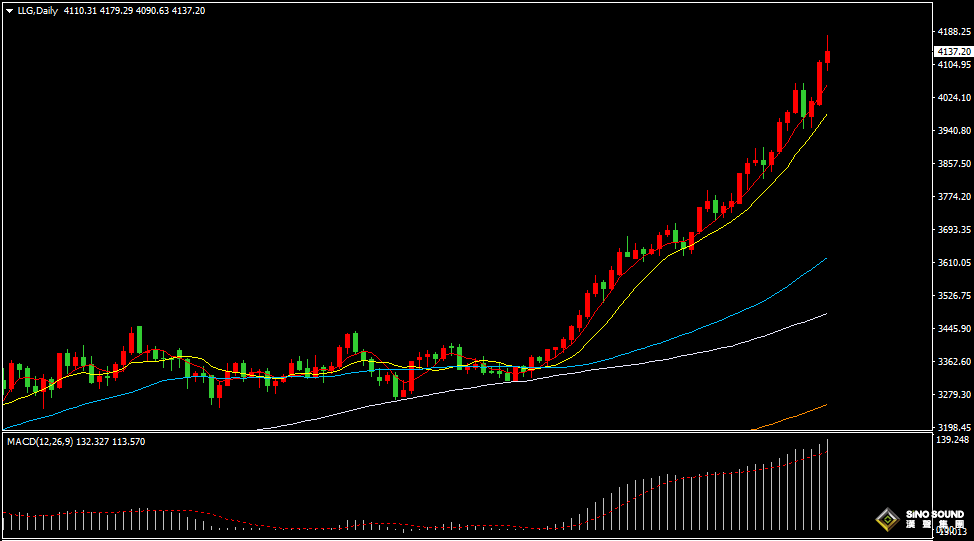Click the 139.248 MACD scale label
Screen dimensions: 974x541
[952, 440]
